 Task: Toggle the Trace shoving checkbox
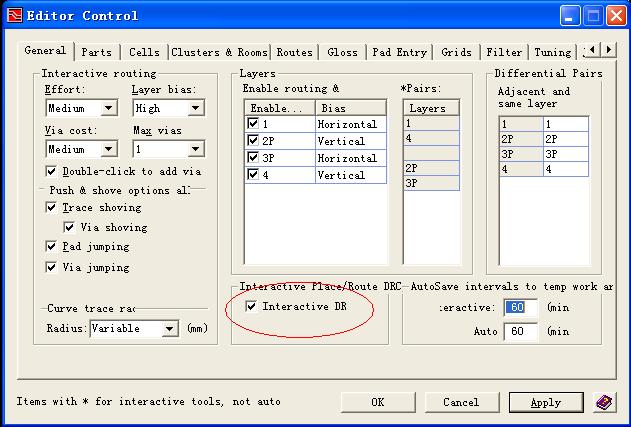(x=51, y=207)
